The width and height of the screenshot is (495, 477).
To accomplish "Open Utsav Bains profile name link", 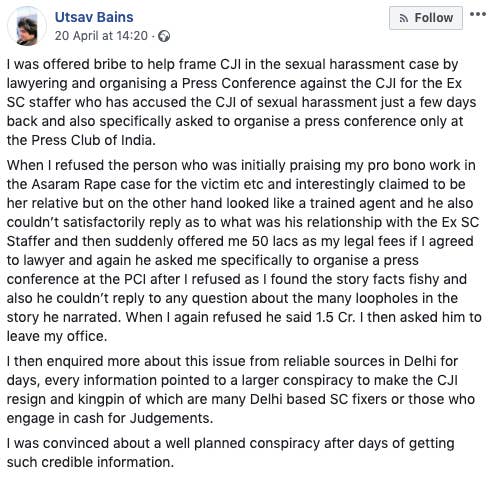I will tap(94, 17).
